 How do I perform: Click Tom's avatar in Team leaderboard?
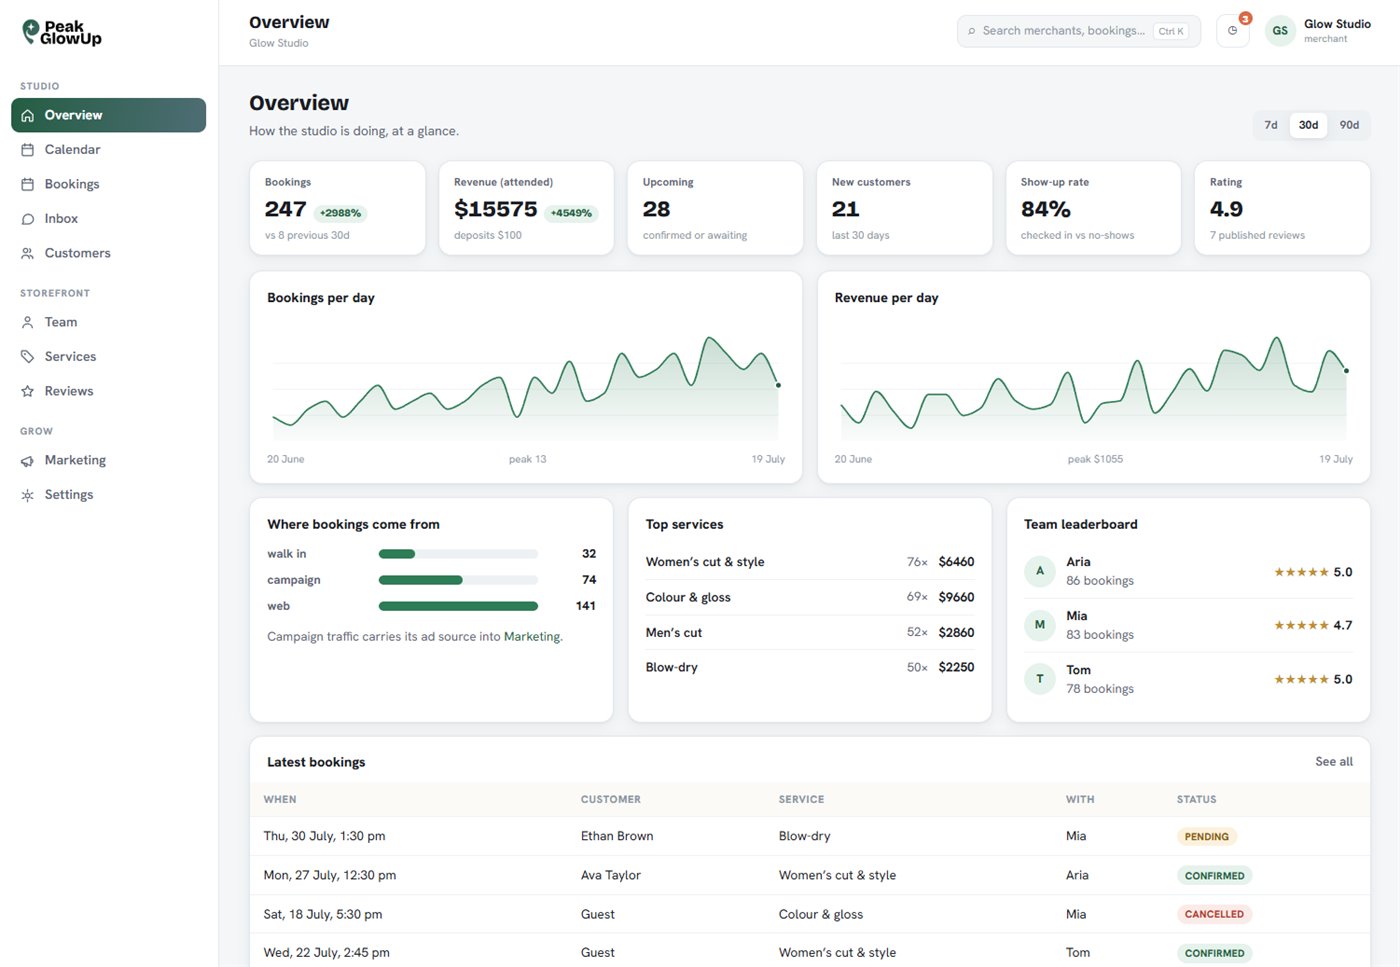[1040, 679]
